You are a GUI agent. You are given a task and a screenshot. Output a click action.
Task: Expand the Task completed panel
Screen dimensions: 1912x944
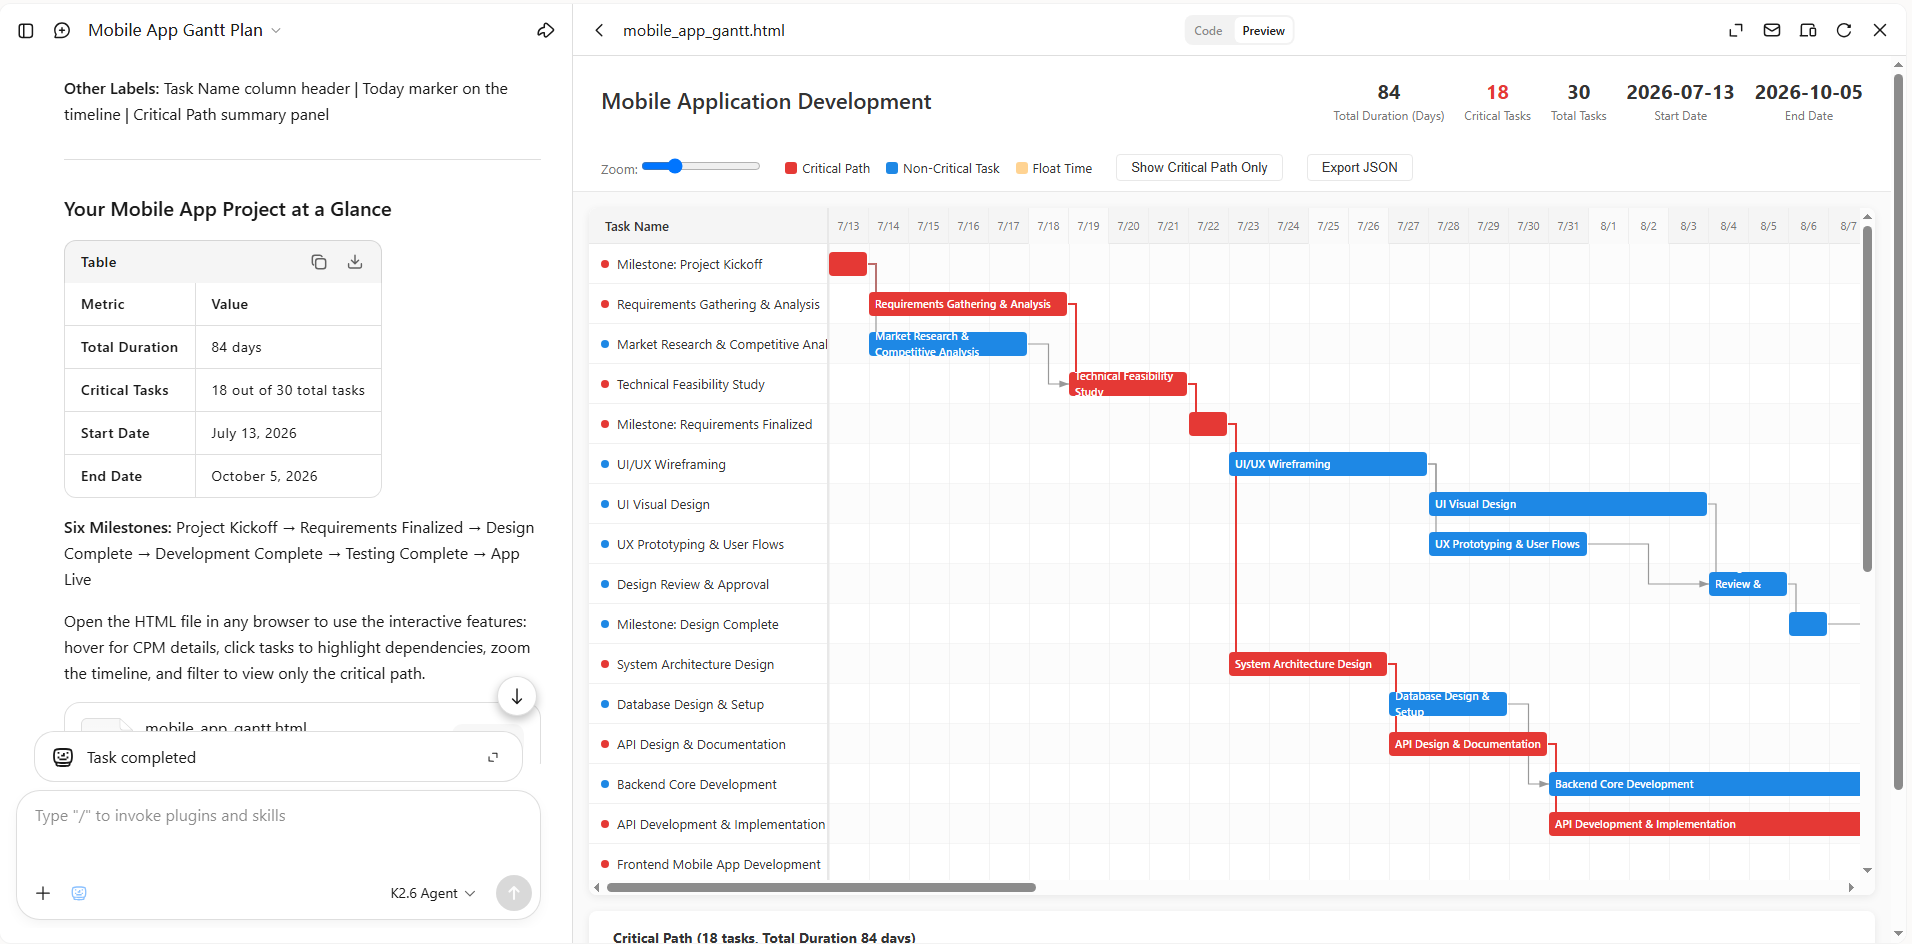[x=493, y=757]
